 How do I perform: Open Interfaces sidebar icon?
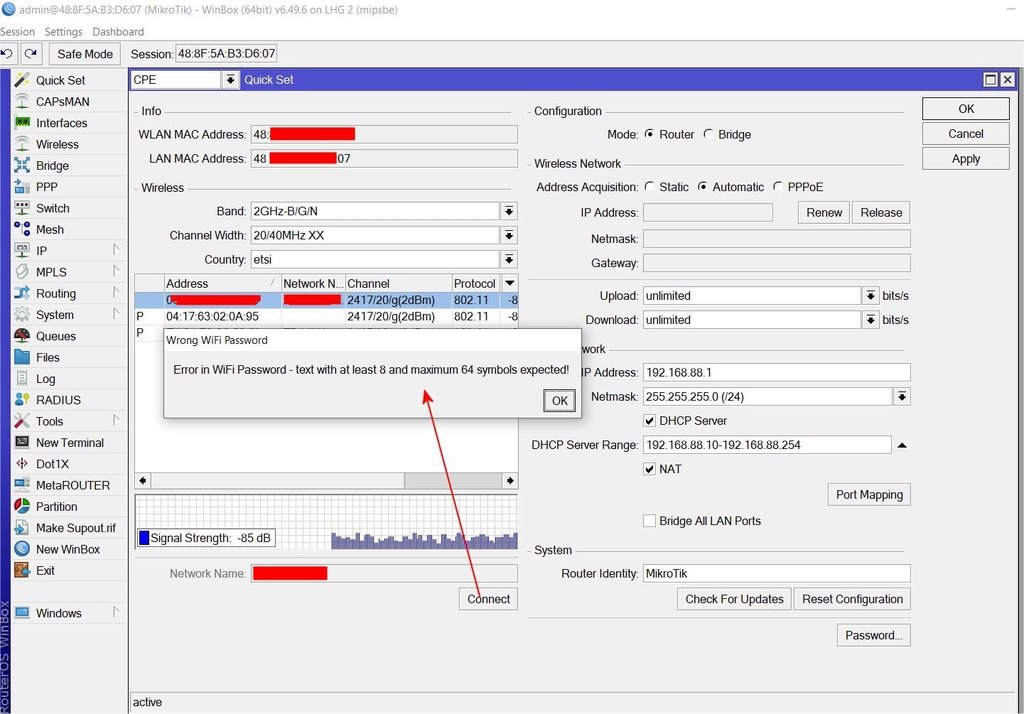tap(22, 123)
